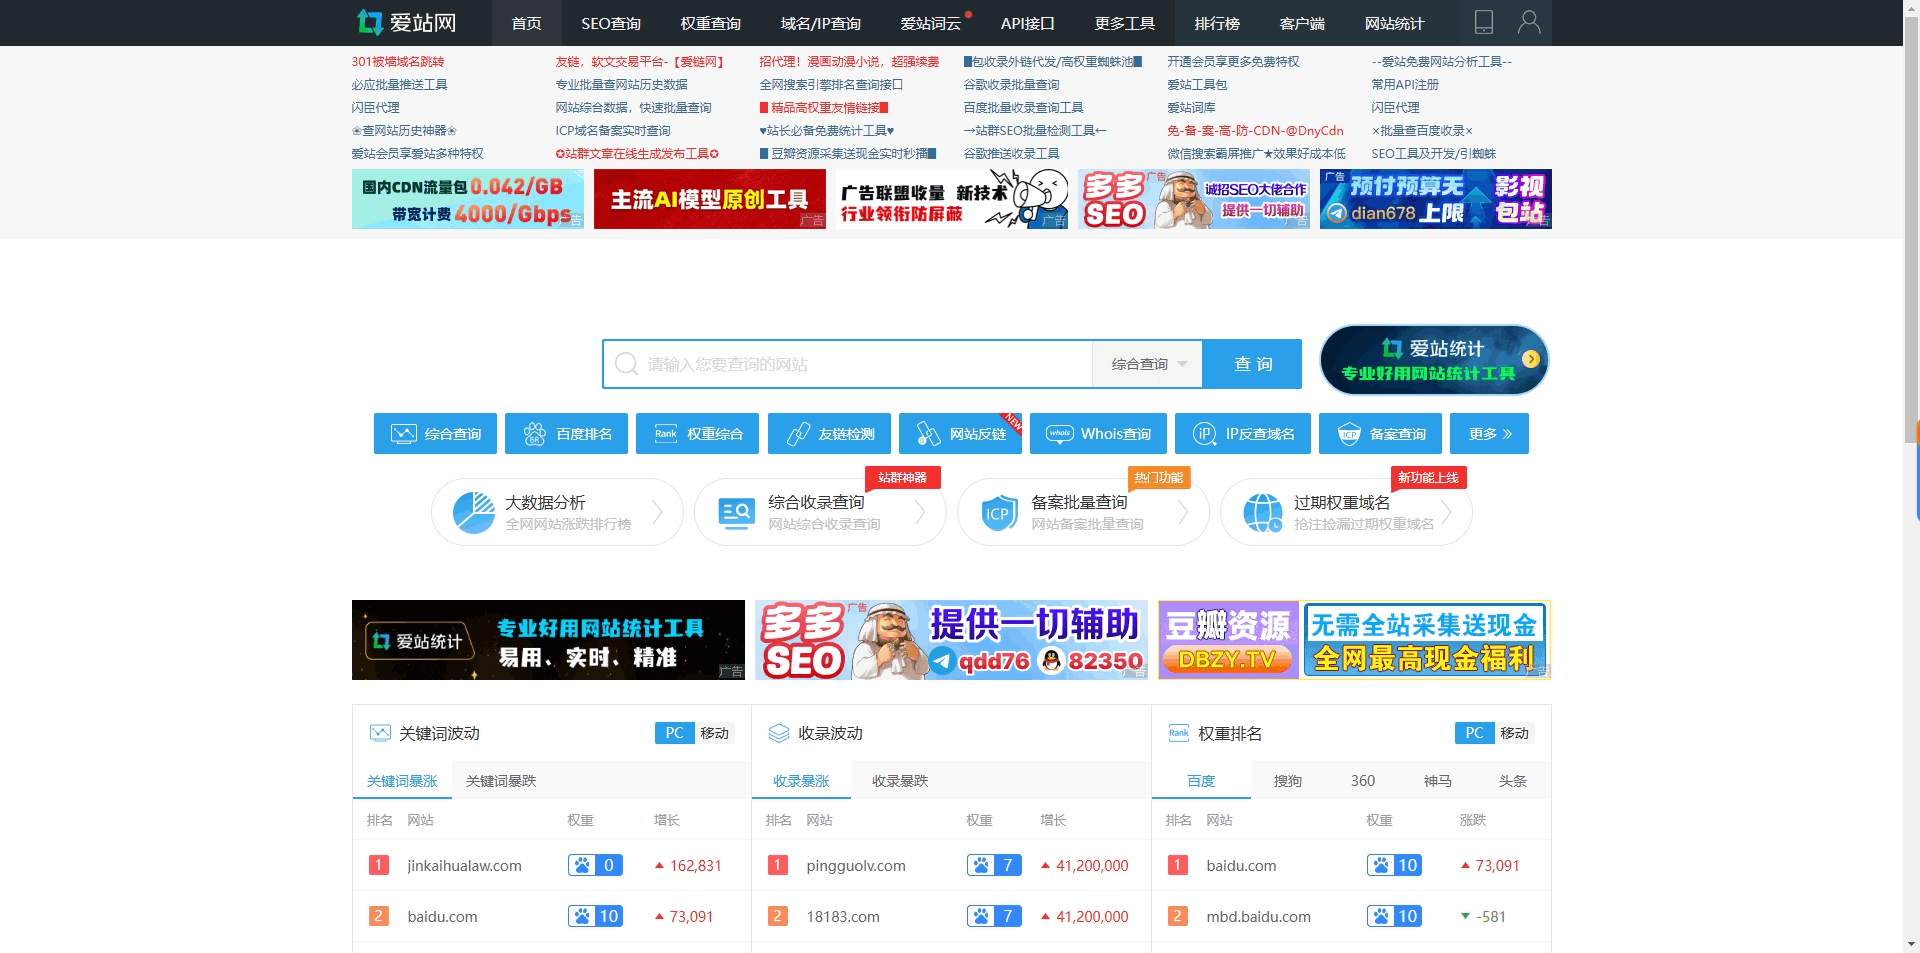Click the mobile client icon in header
Screen dimensions: 1920x953
pyautogui.click(x=1483, y=22)
